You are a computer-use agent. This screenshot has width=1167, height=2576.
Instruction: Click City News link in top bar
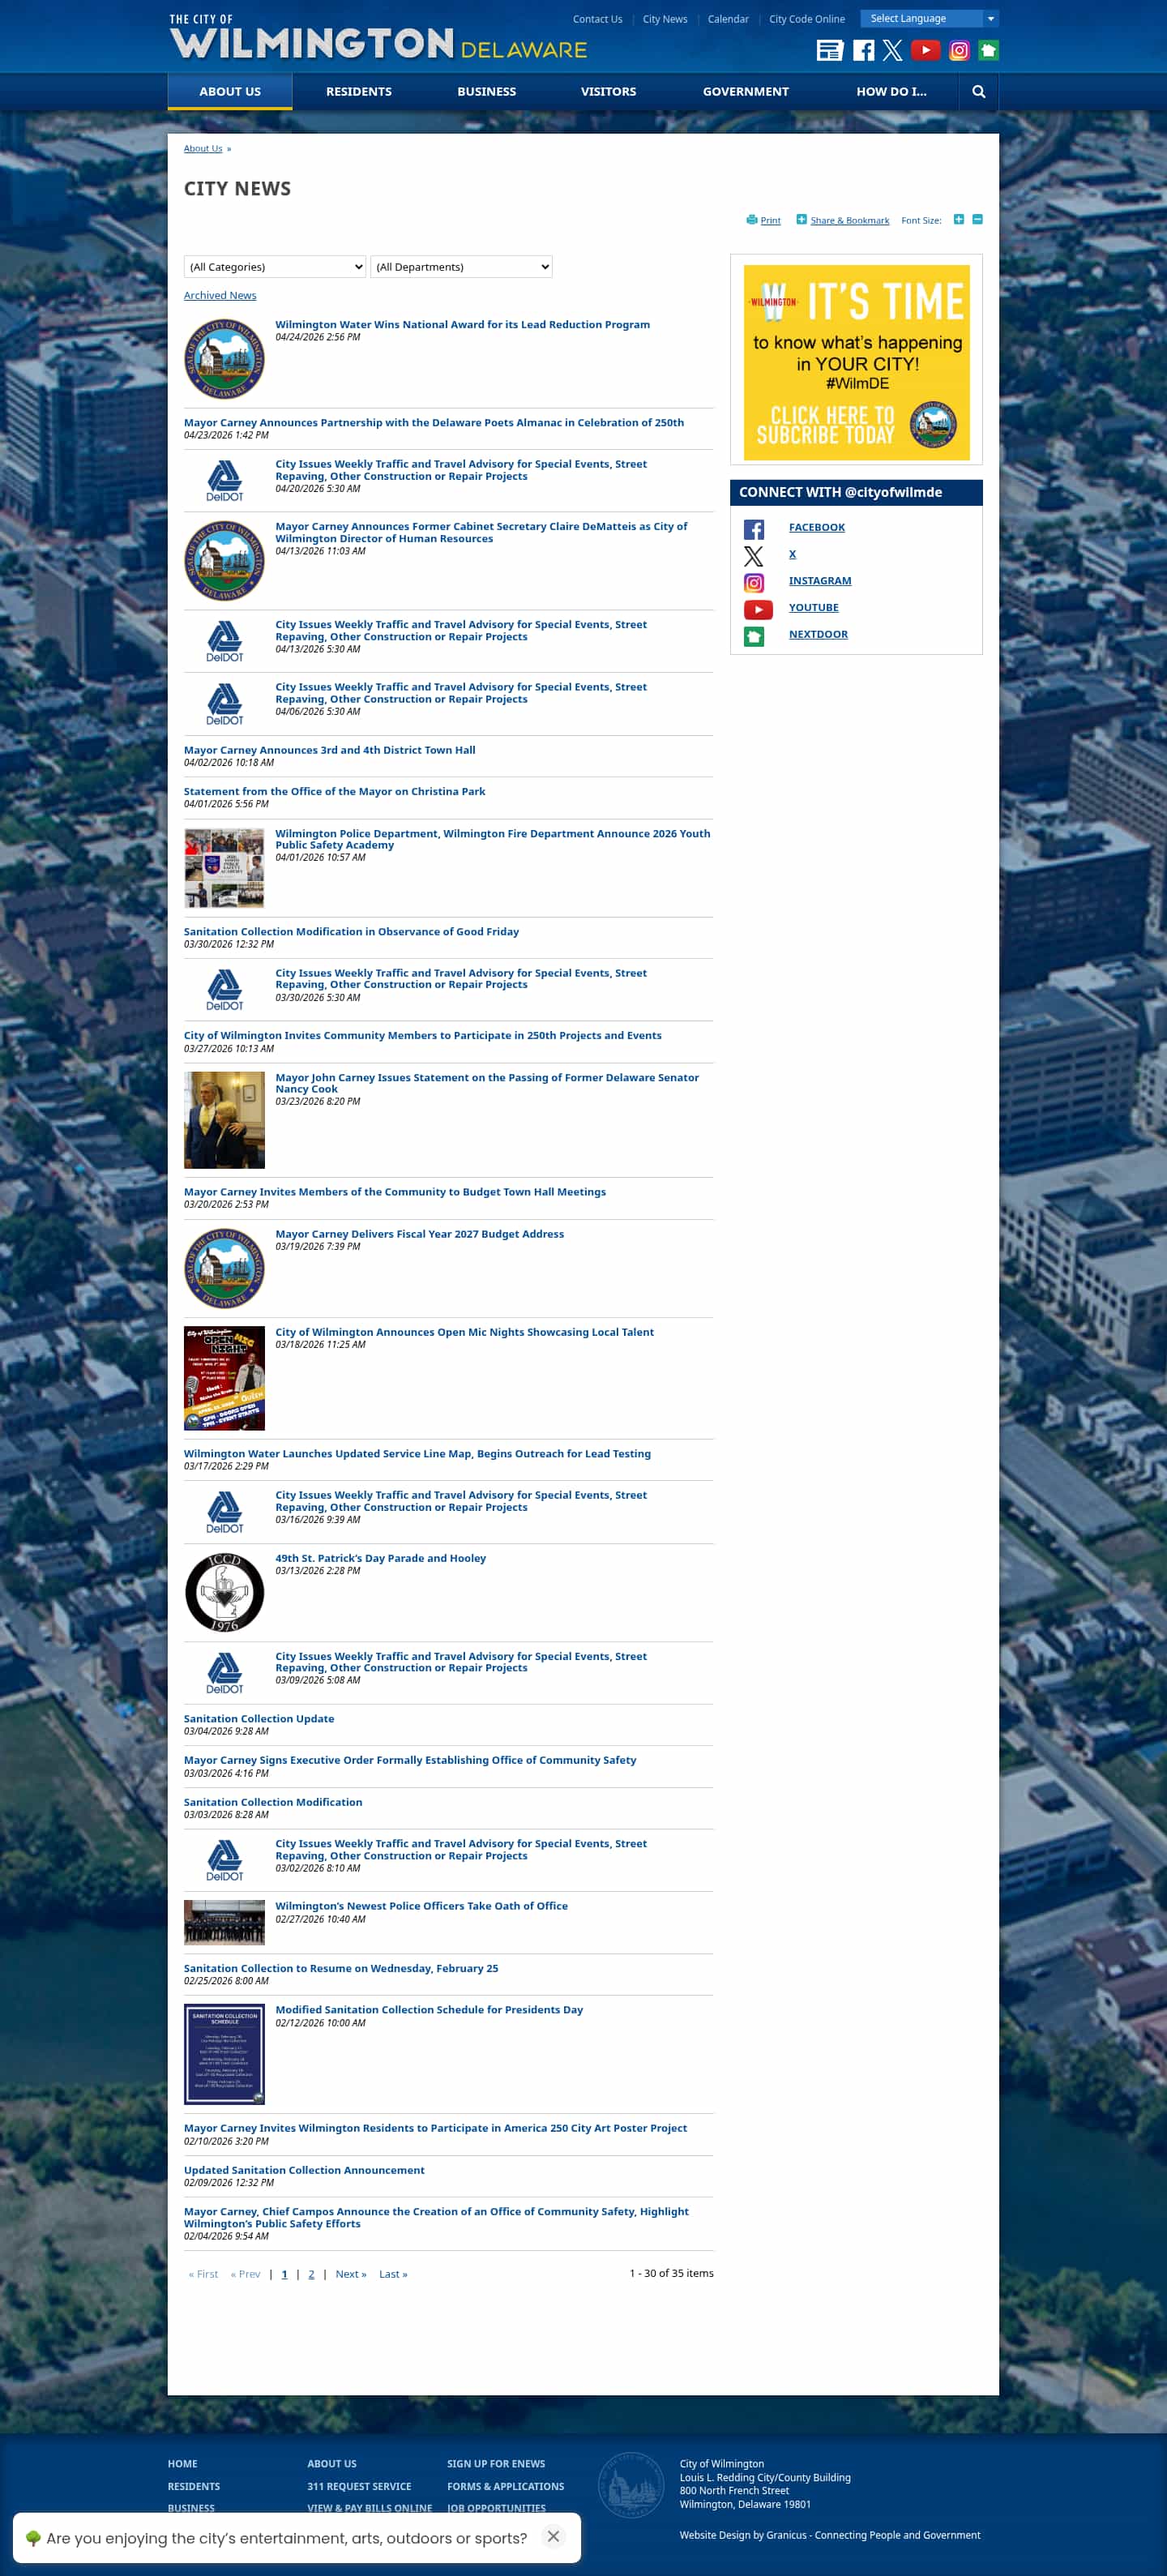[665, 19]
